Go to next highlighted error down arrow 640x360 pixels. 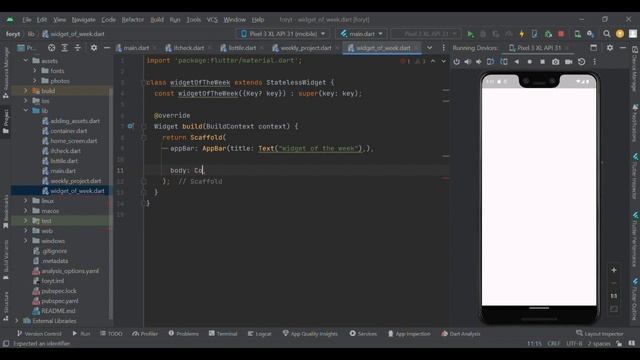pos(443,61)
